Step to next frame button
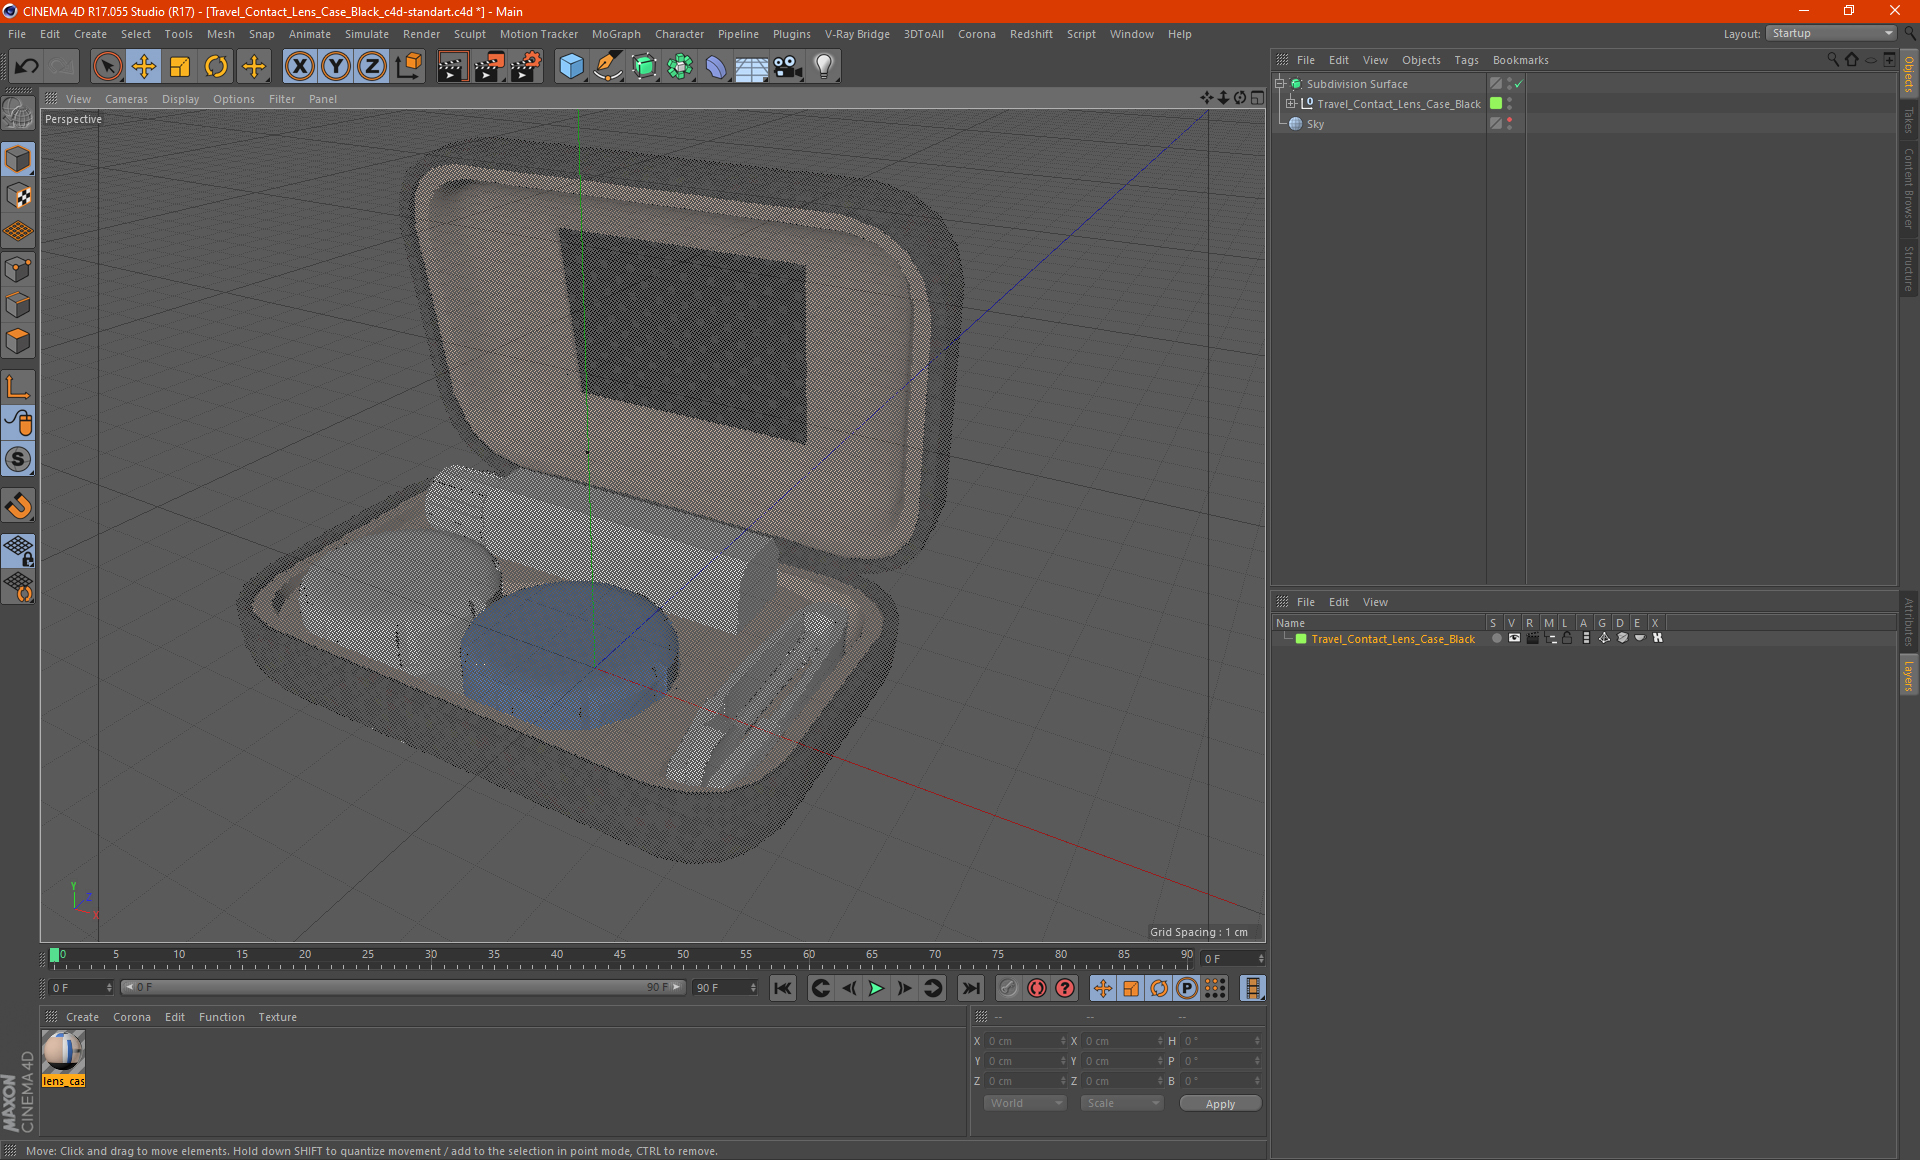 (x=904, y=988)
